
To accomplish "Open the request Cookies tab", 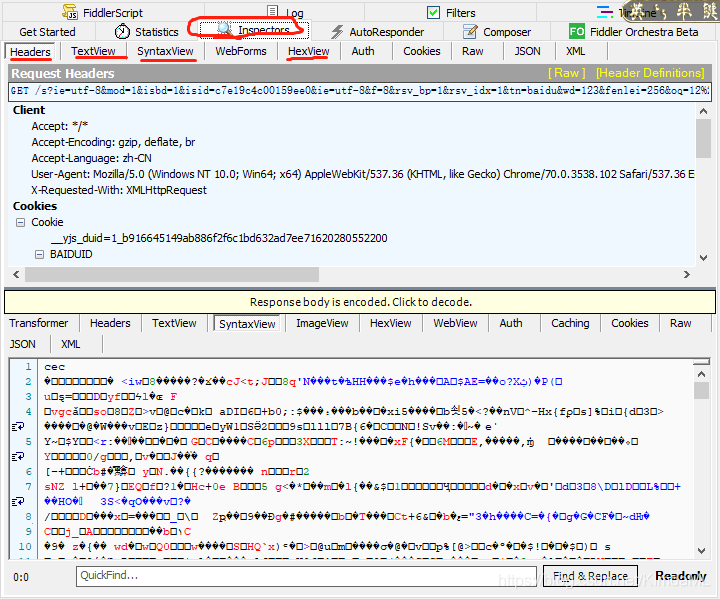I will pos(422,51).
